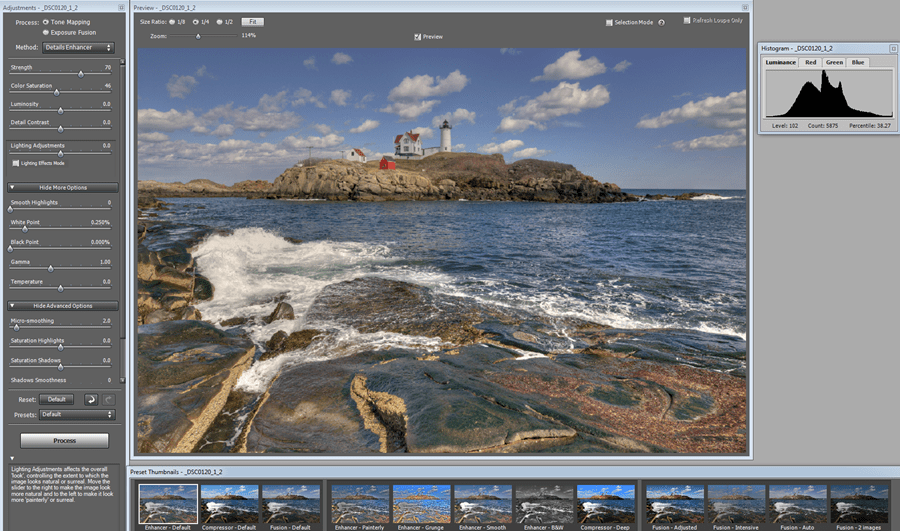Select Compressor - Default preset thumbnail

230,504
